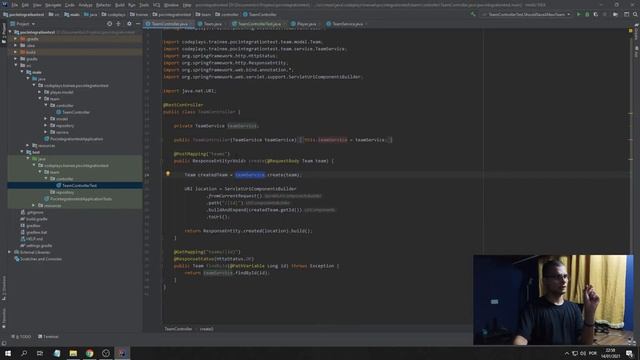Screen dimensions: 640x360
Task: Run the TeamControllerTest configuration (green play)
Action: (578, 14)
